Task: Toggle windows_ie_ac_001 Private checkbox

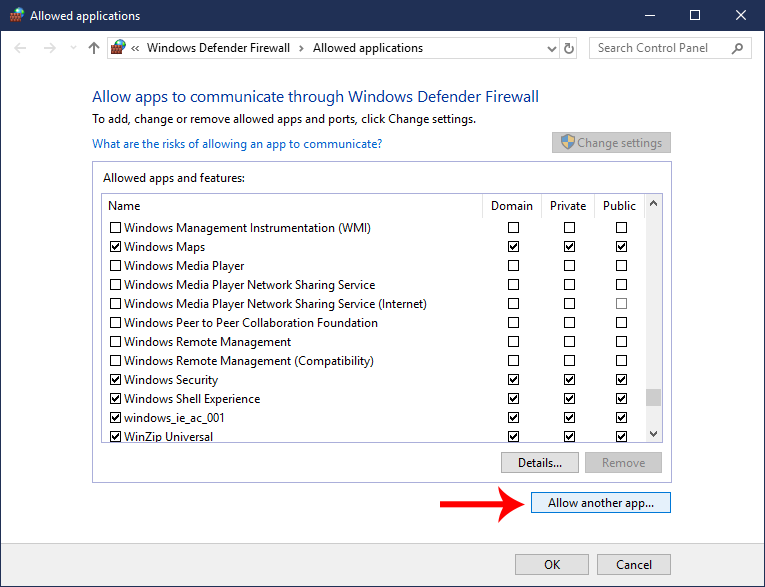Action: coord(569,417)
